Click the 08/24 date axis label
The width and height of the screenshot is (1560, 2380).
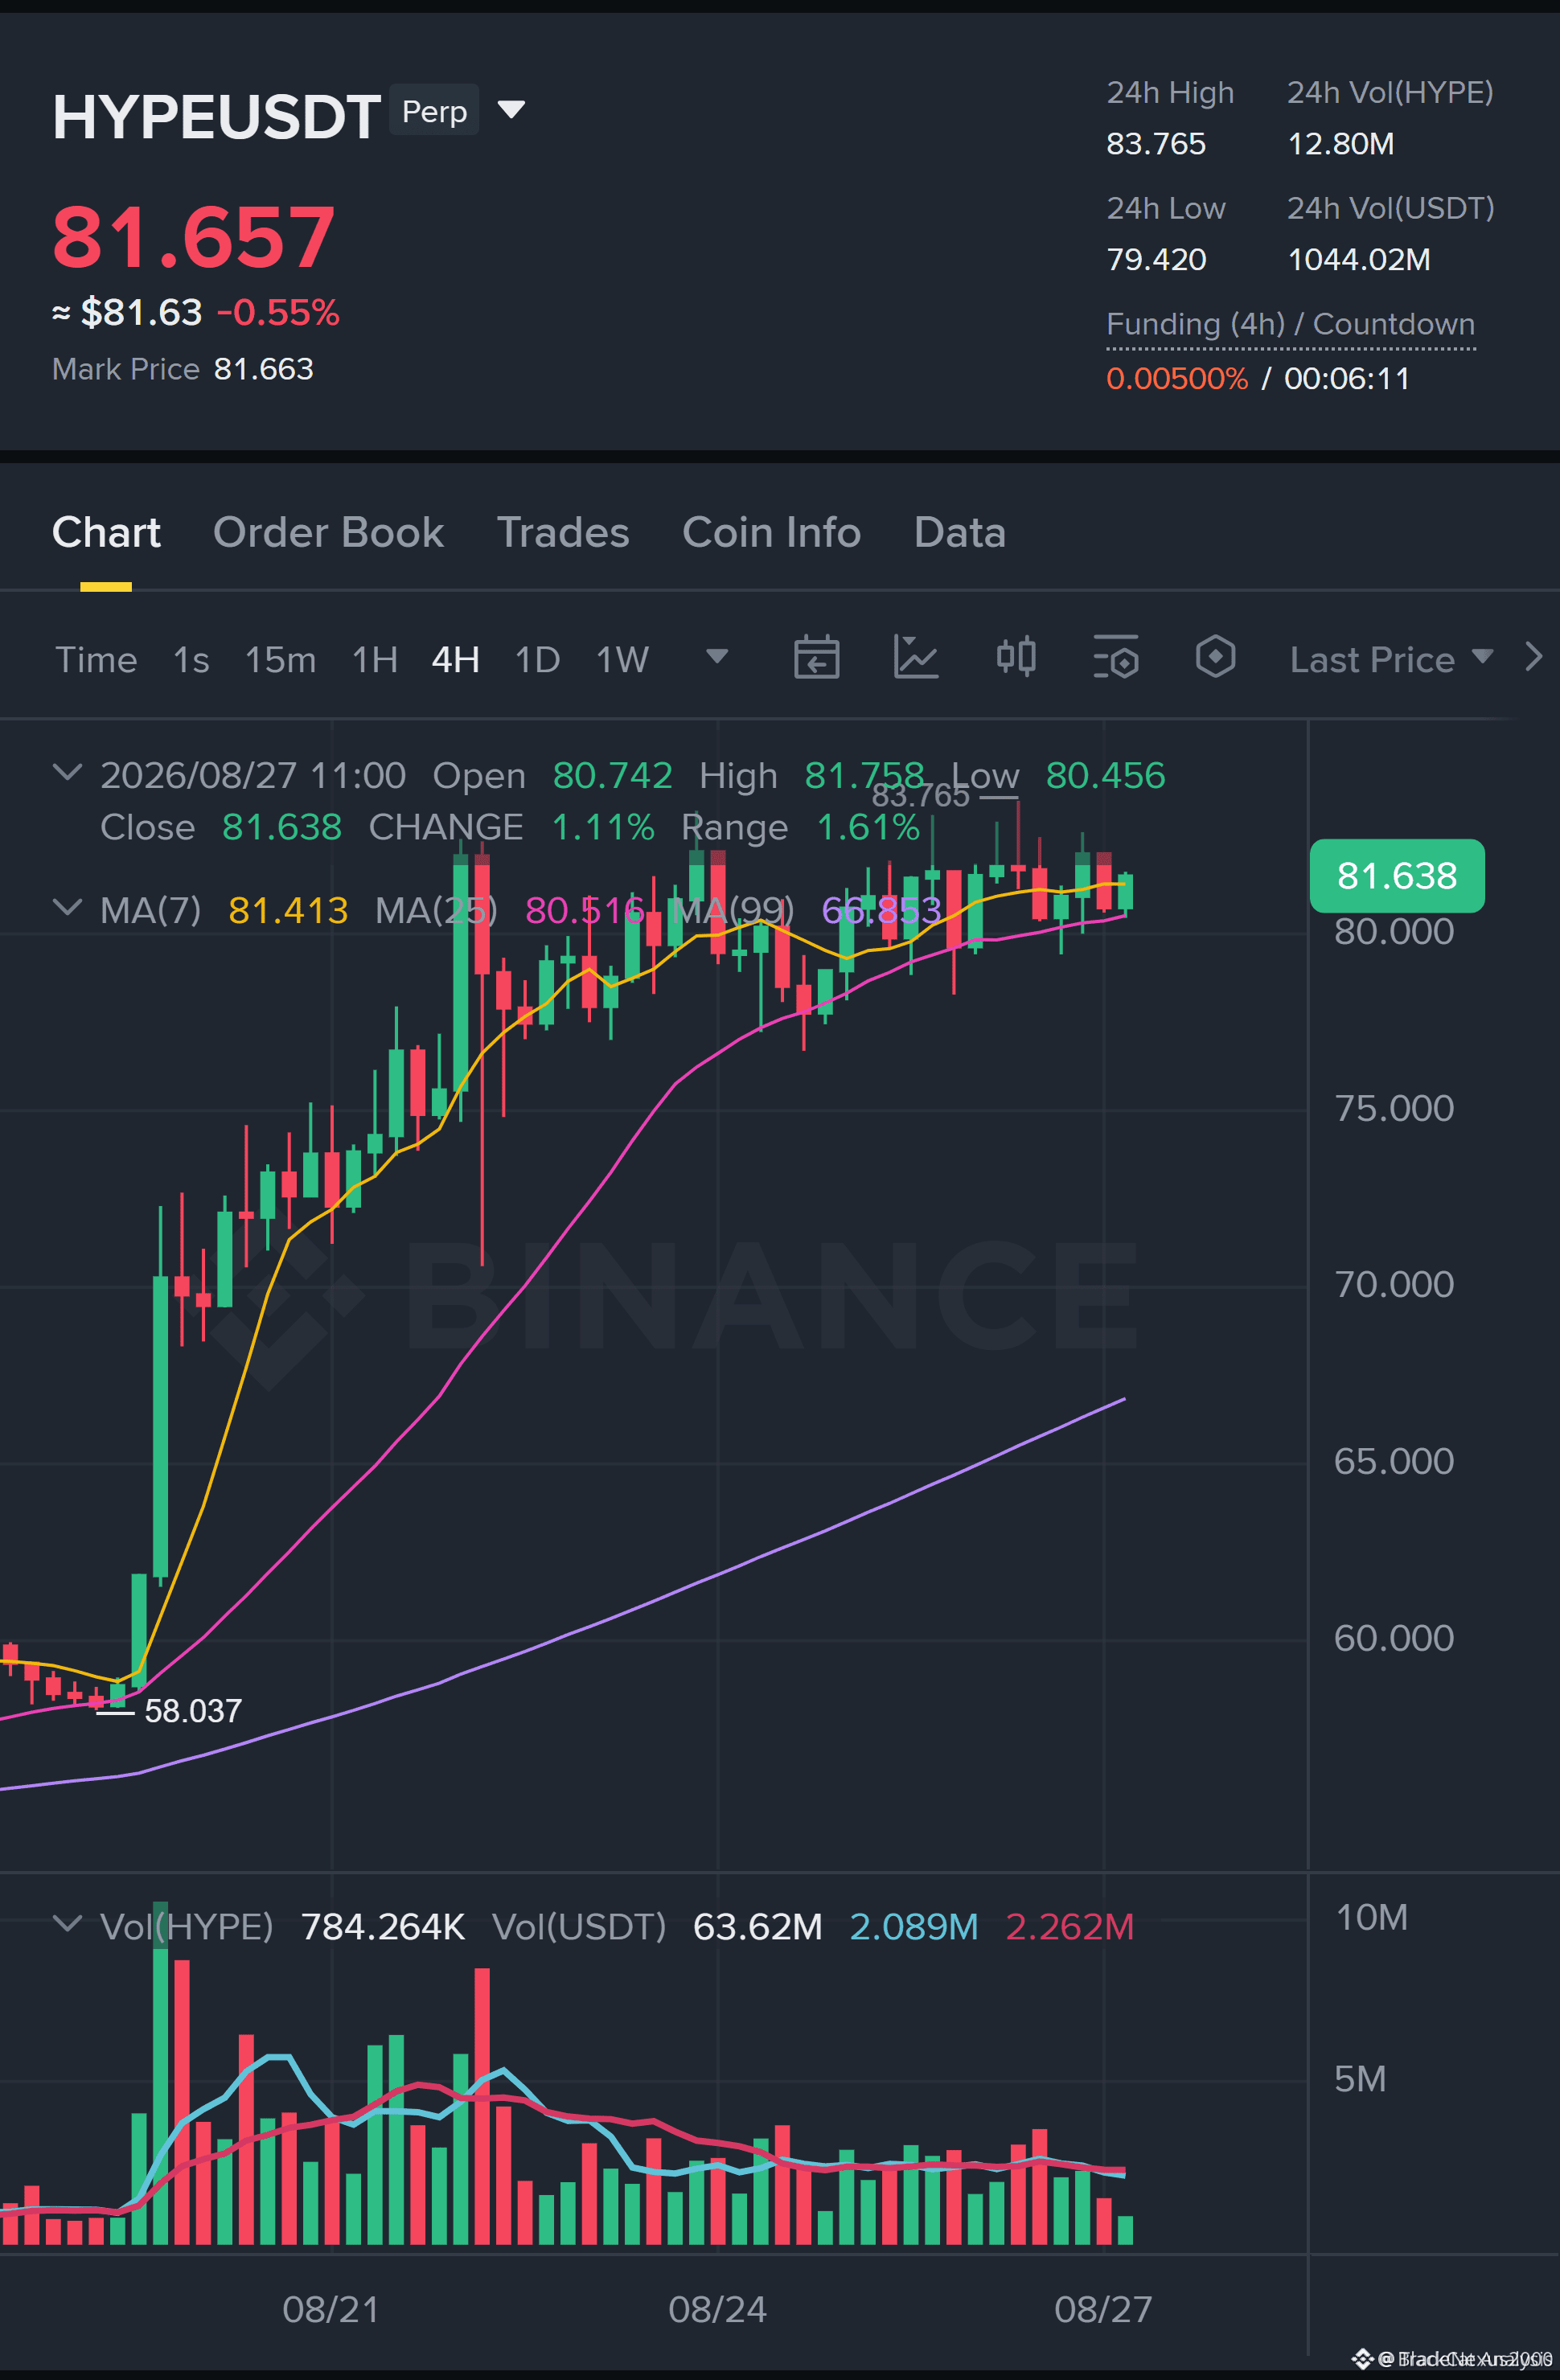(x=717, y=2309)
